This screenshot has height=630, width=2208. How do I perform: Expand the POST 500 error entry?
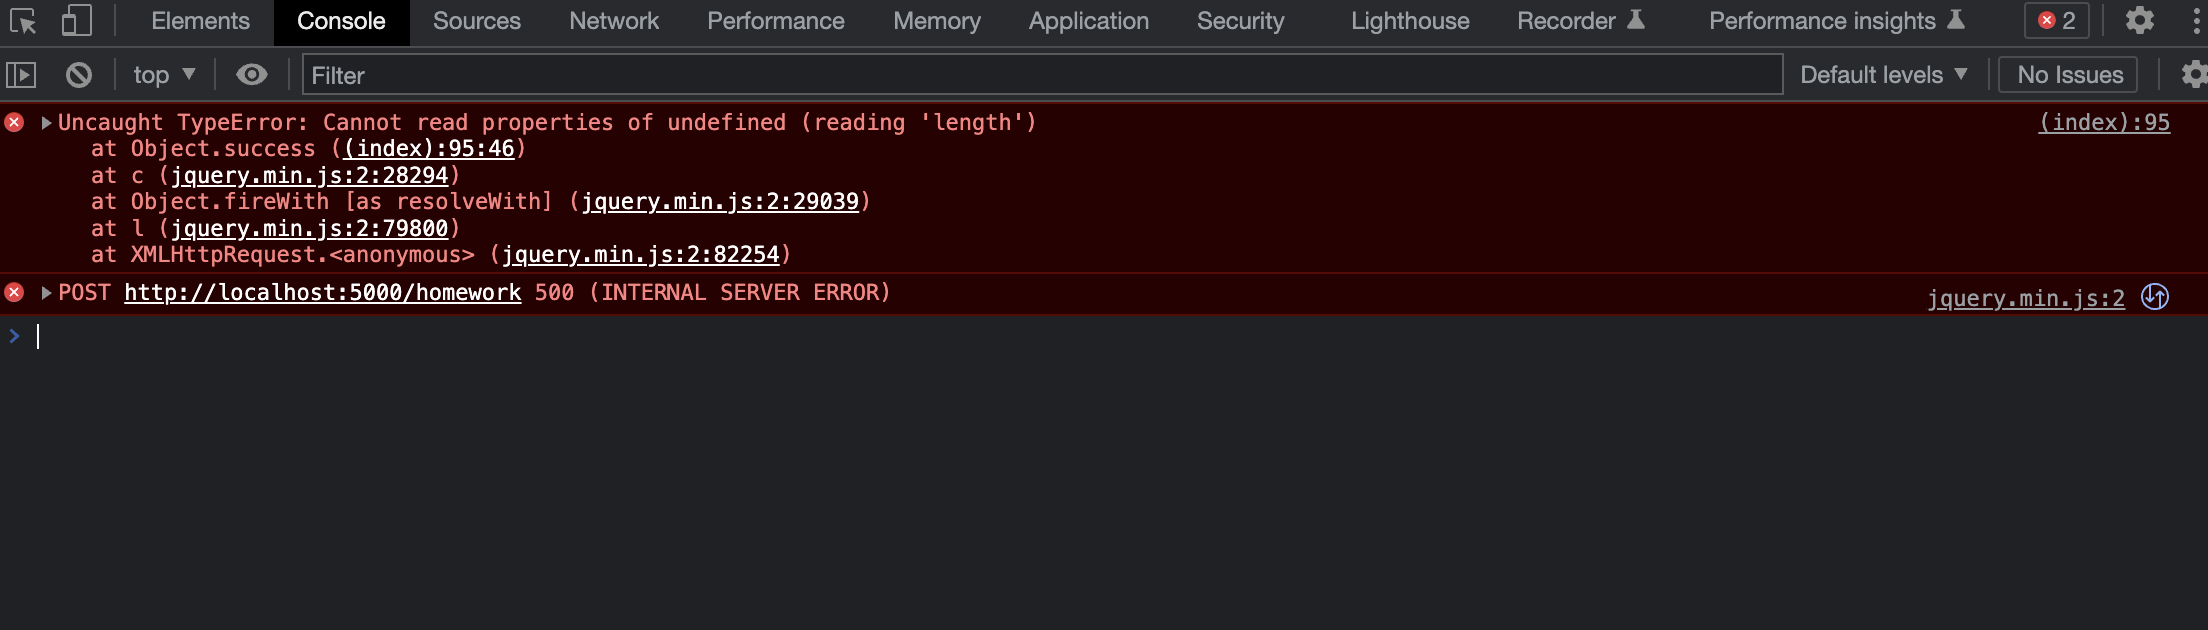pyautogui.click(x=46, y=293)
